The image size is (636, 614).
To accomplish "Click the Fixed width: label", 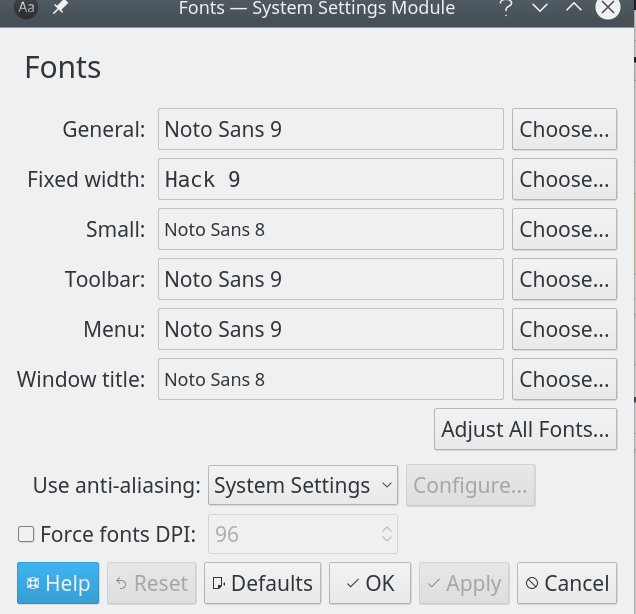I will [x=86, y=179].
